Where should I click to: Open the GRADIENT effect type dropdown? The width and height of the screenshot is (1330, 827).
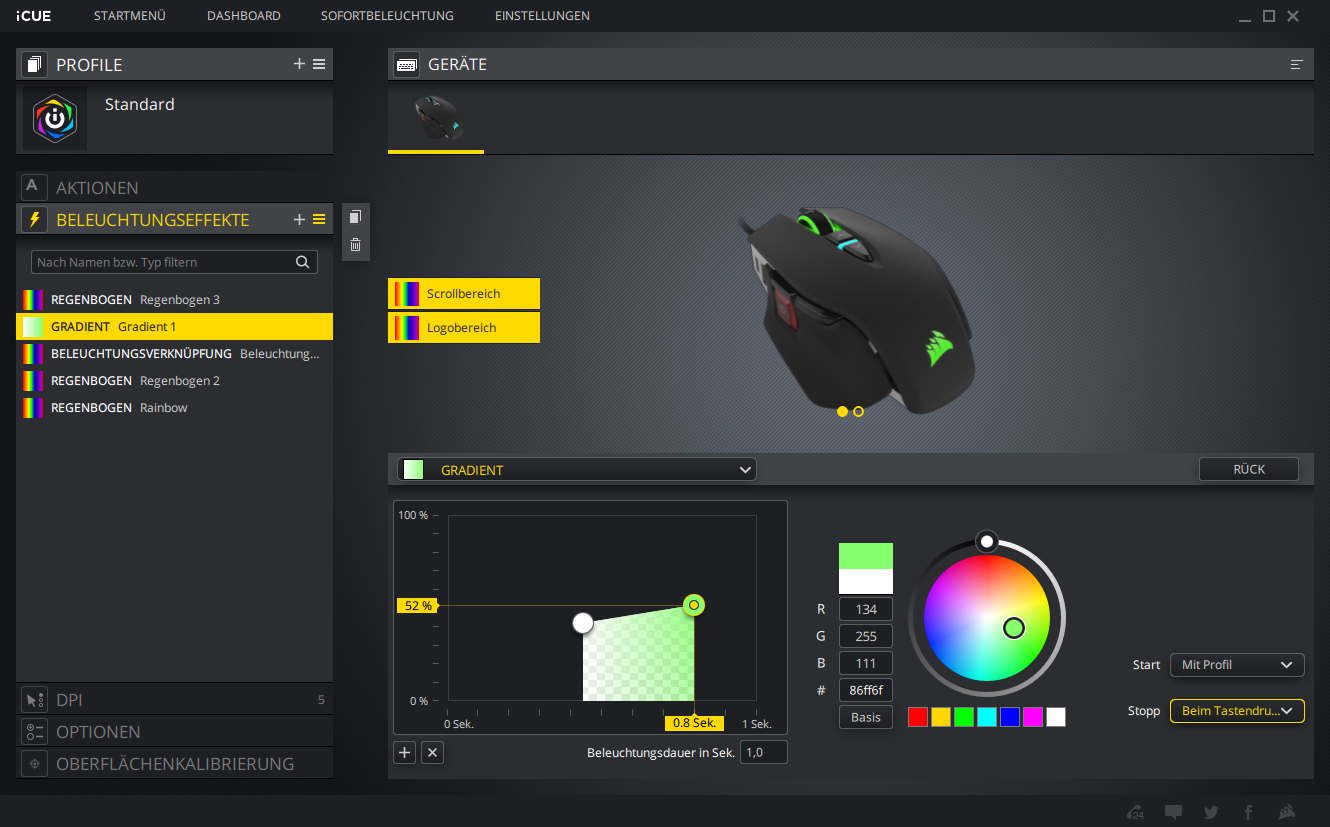point(577,470)
